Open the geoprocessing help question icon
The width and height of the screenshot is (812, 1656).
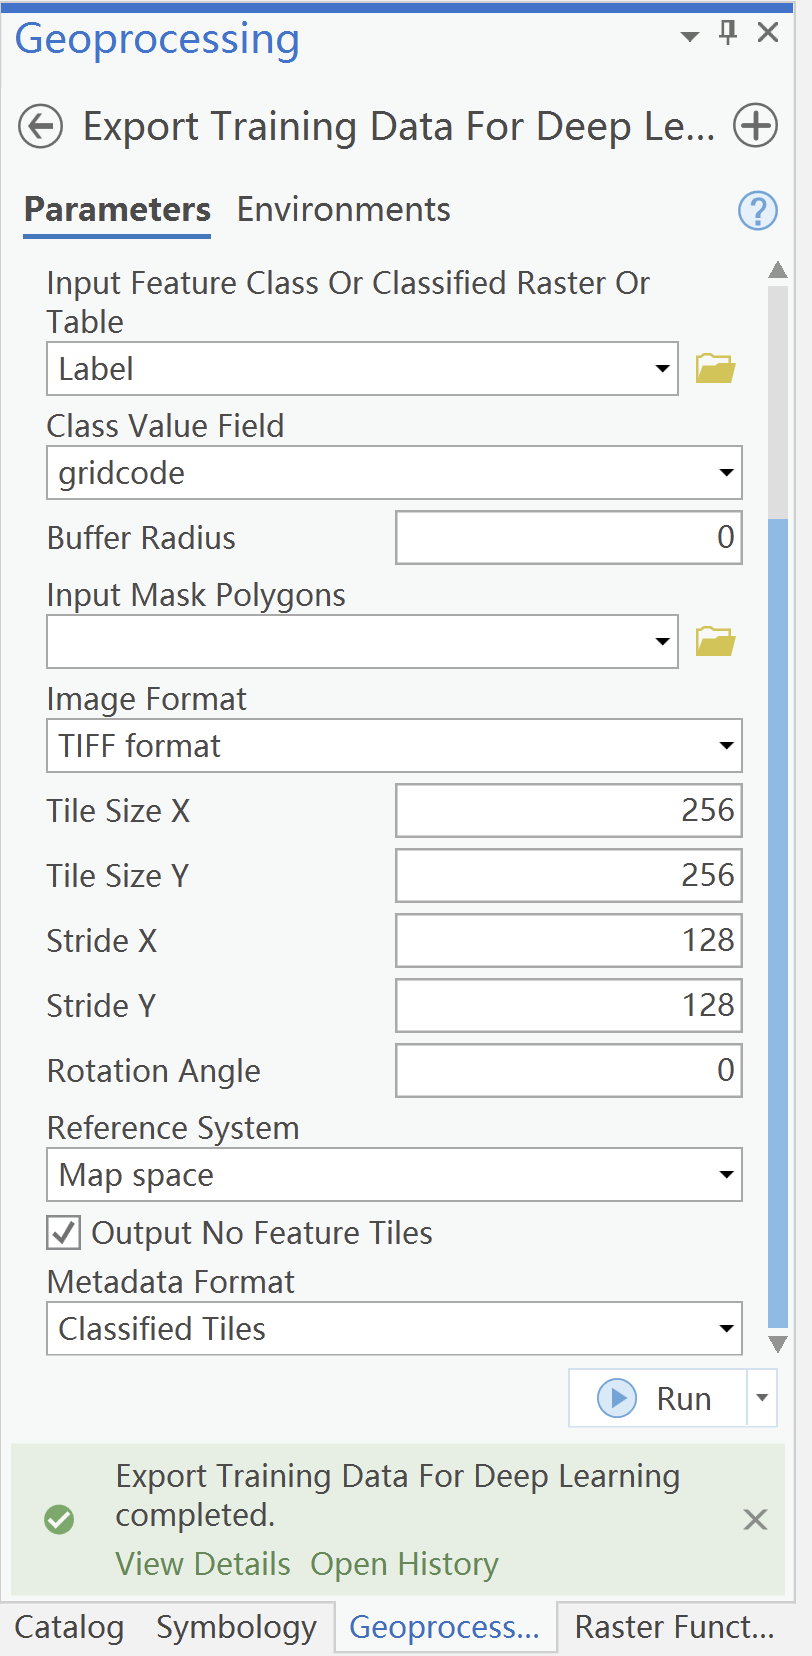click(x=757, y=211)
